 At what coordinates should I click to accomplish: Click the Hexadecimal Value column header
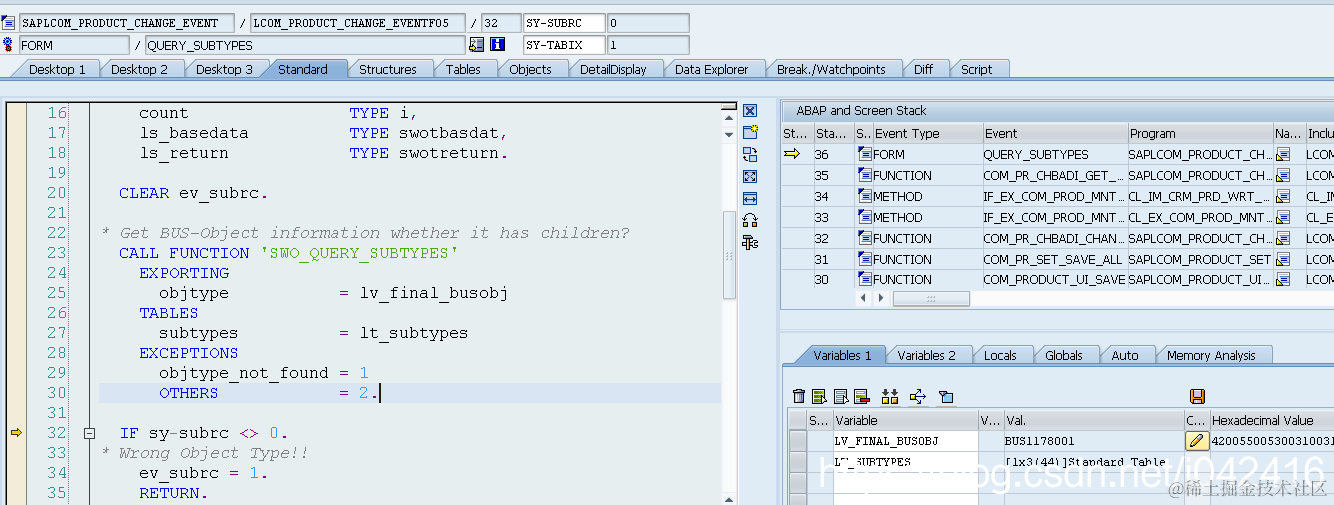(x=1271, y=421)
